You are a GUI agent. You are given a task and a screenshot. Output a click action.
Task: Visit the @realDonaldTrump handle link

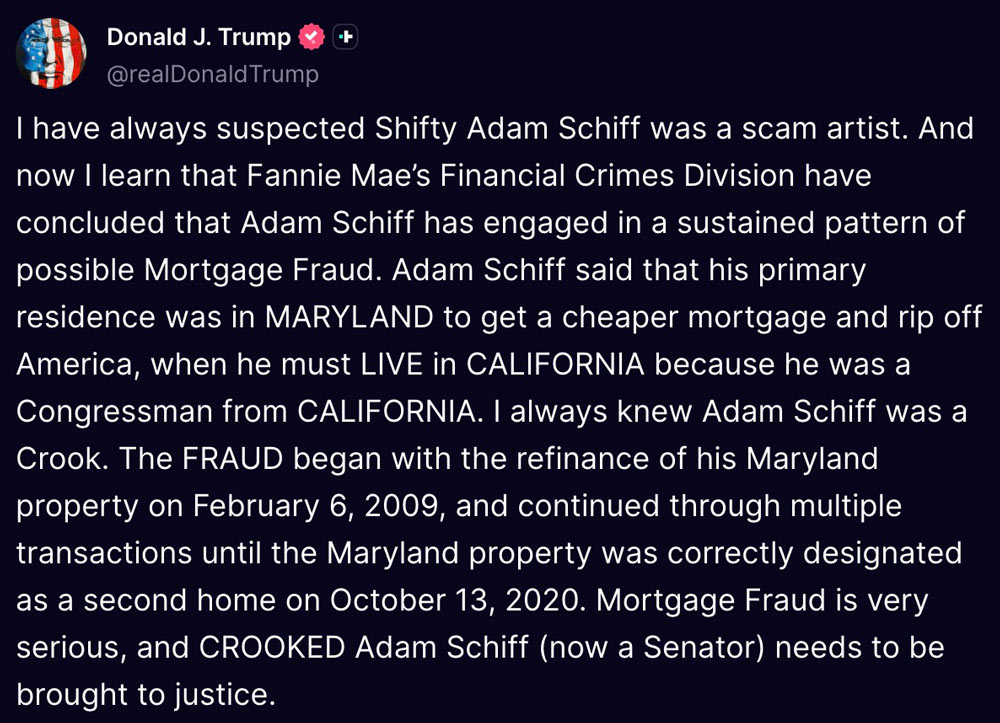[x=213, y=74]
